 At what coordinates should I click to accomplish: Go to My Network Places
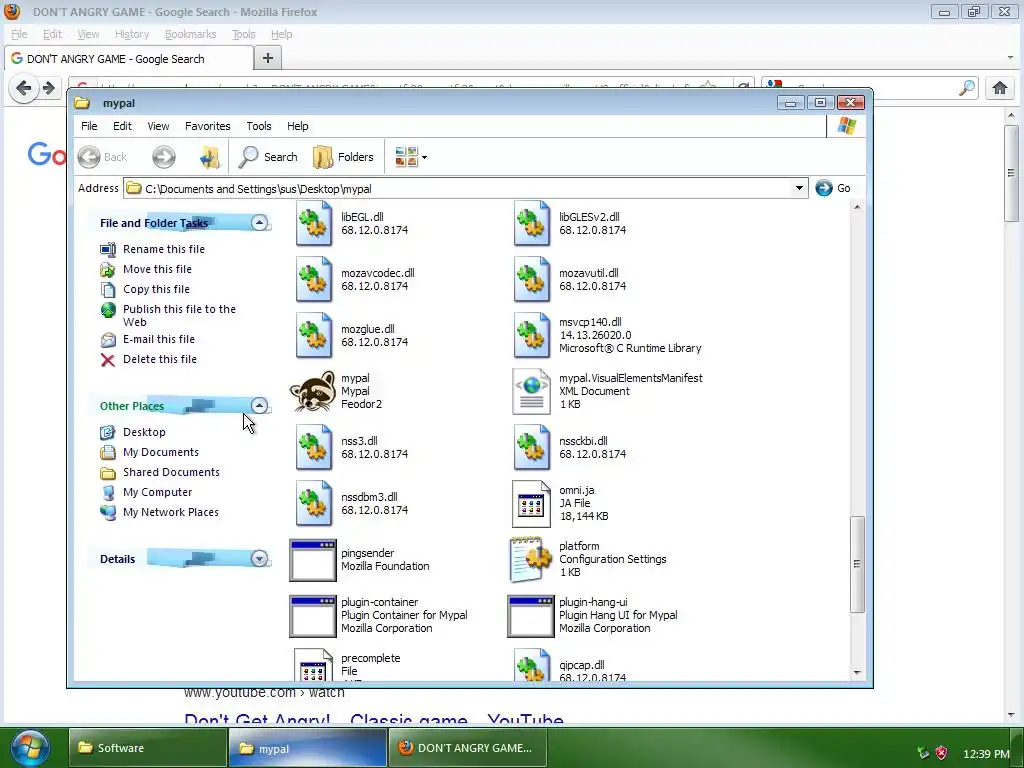pos(171,513)
